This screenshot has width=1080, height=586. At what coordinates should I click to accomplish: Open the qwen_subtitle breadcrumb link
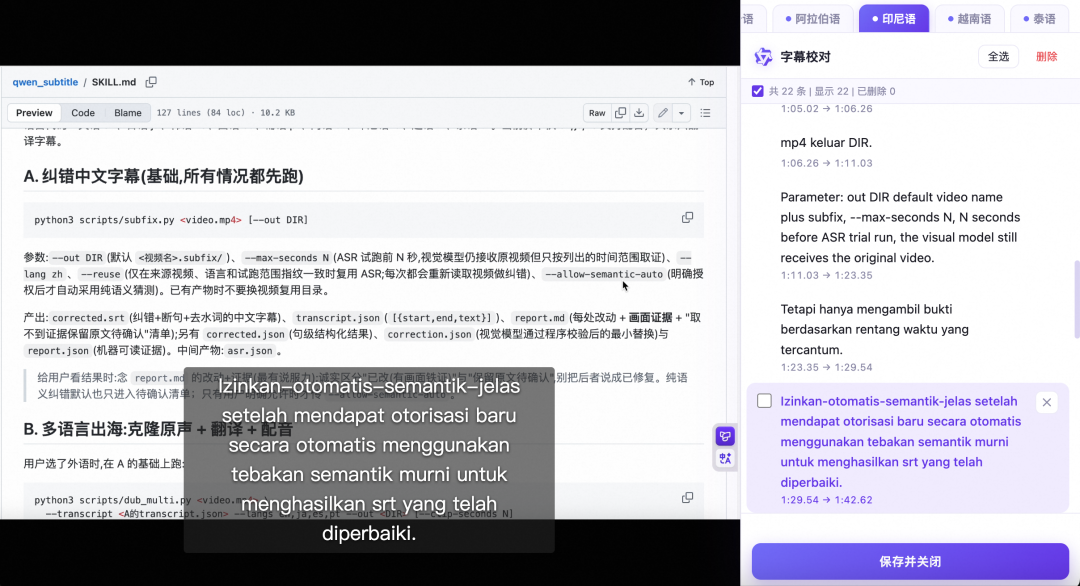point(45,82)
